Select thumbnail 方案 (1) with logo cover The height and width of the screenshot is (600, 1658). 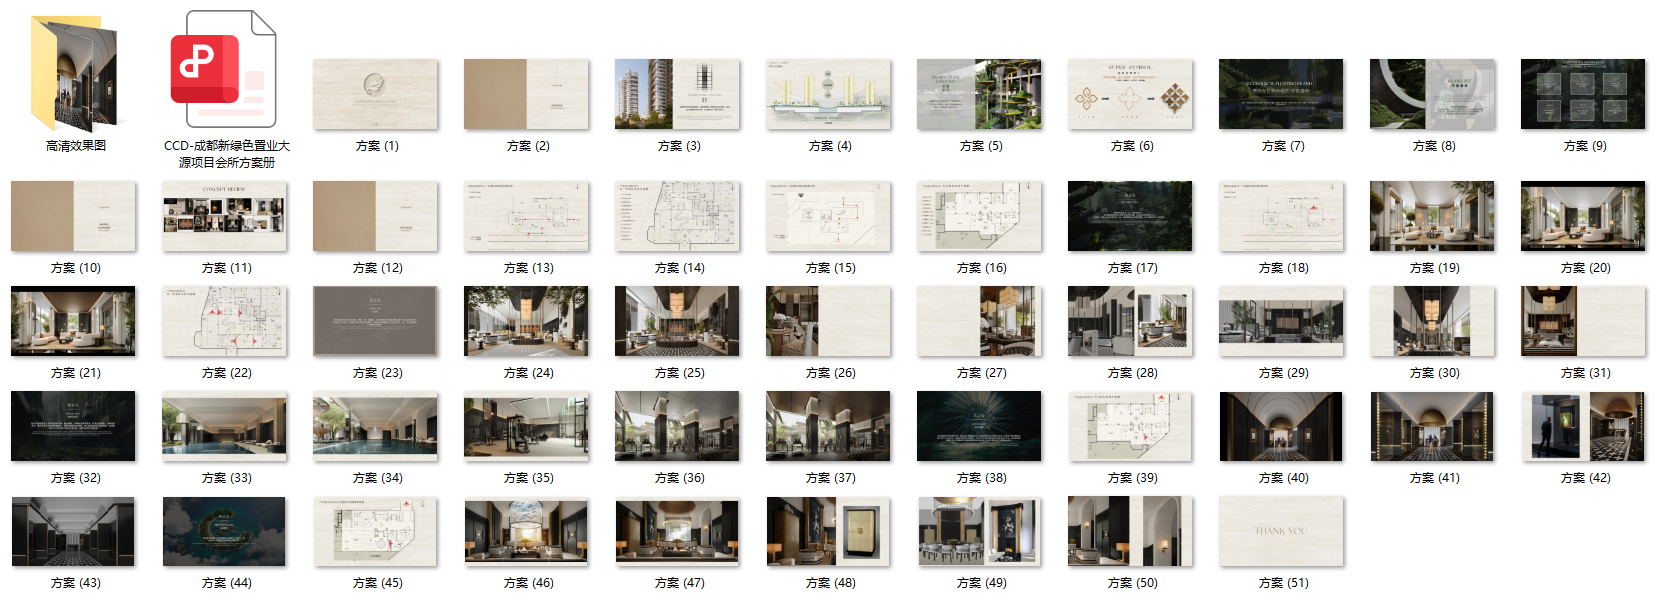click(375, 94)
